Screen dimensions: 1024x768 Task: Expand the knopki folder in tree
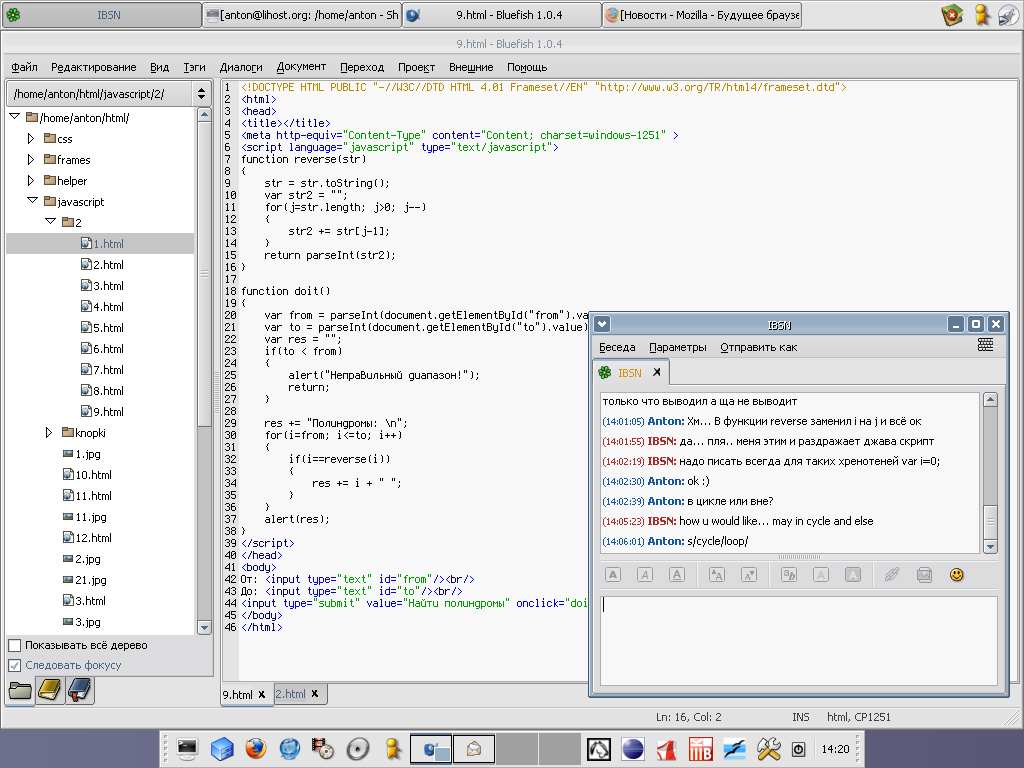coord(49,432)
